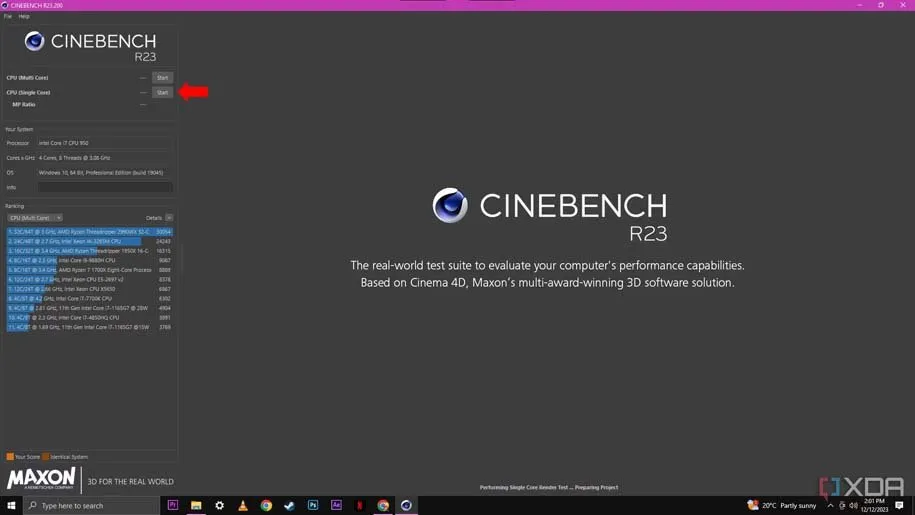
Task: Open the Help menu
Action: pos(24,16)
